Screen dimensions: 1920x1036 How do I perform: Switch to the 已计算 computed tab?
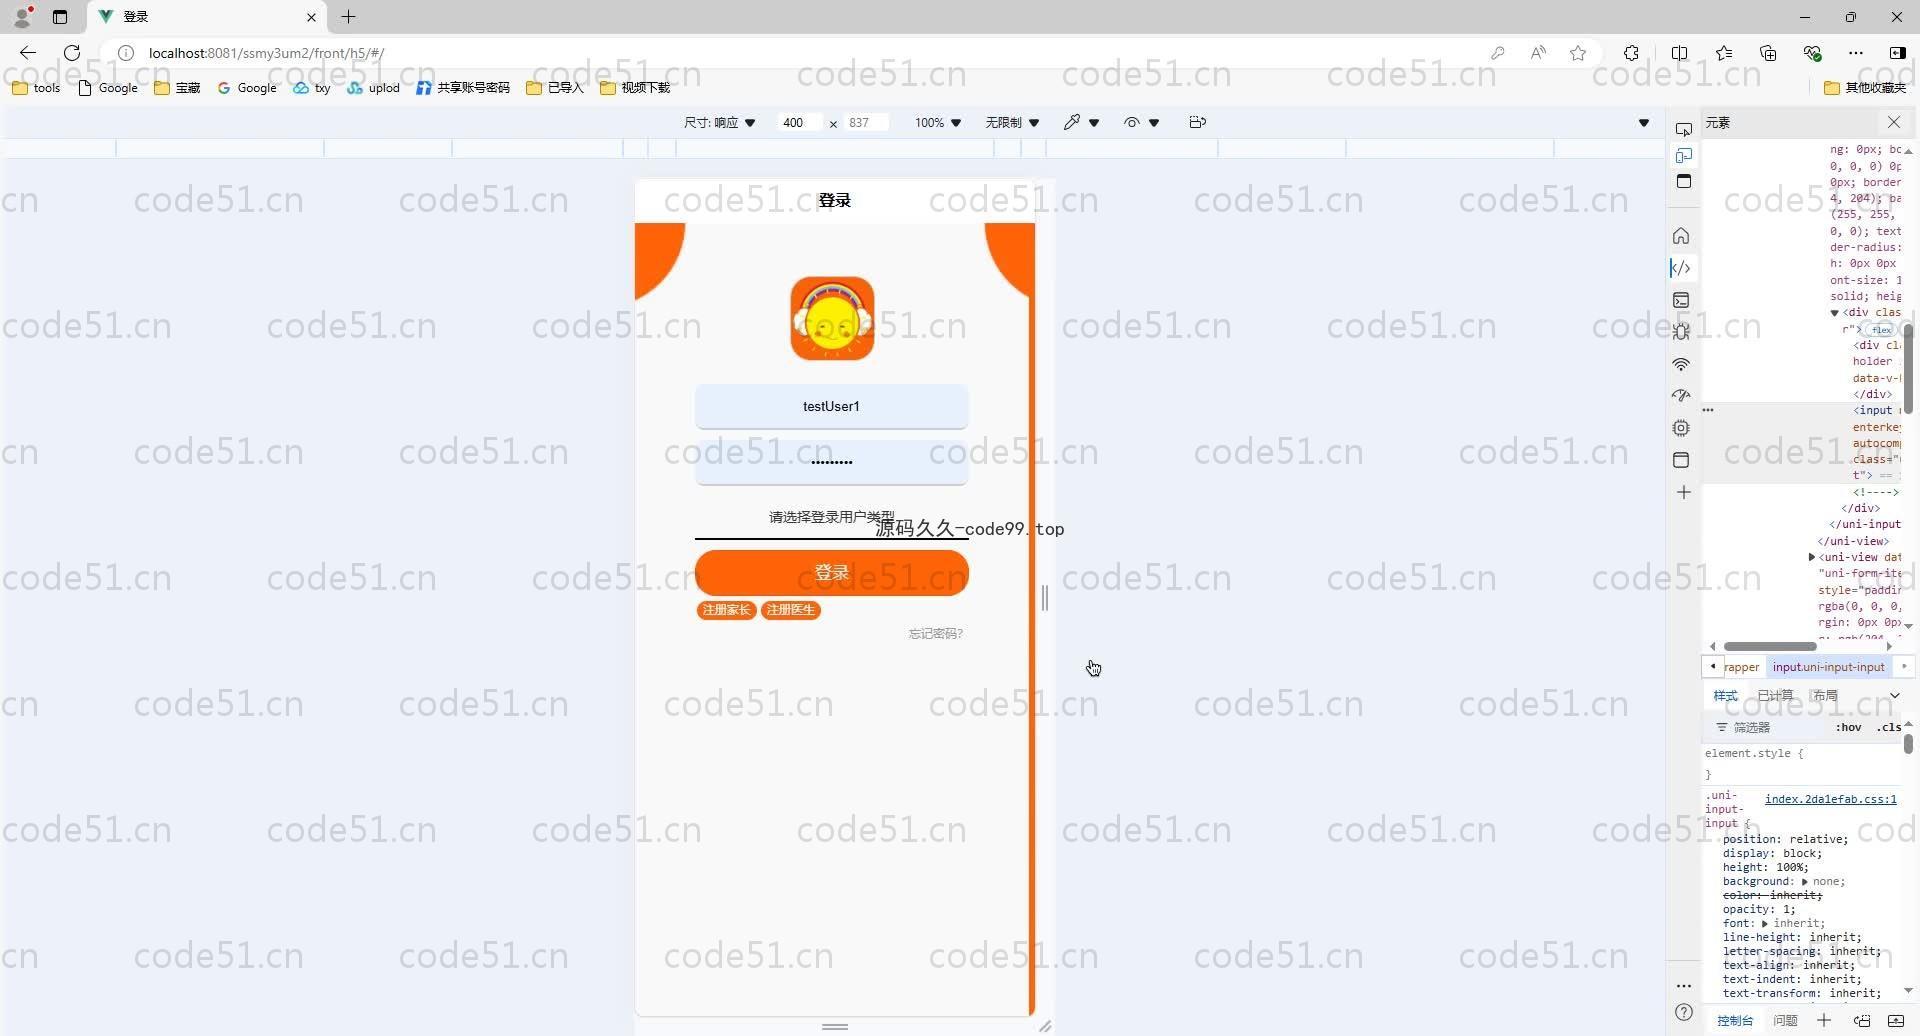coord(1775,695)
